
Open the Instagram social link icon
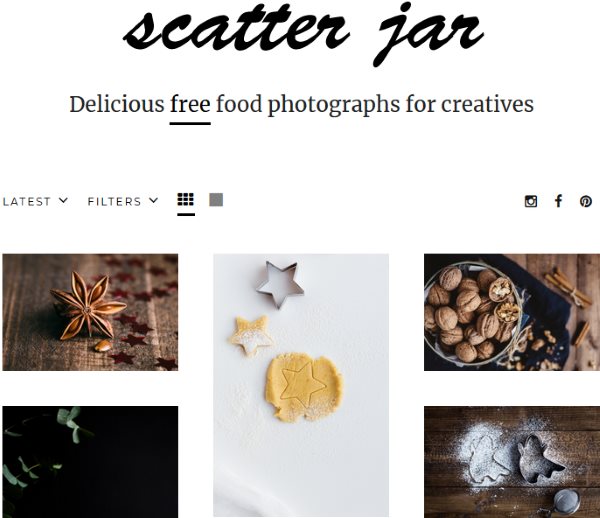click(531, 201)
